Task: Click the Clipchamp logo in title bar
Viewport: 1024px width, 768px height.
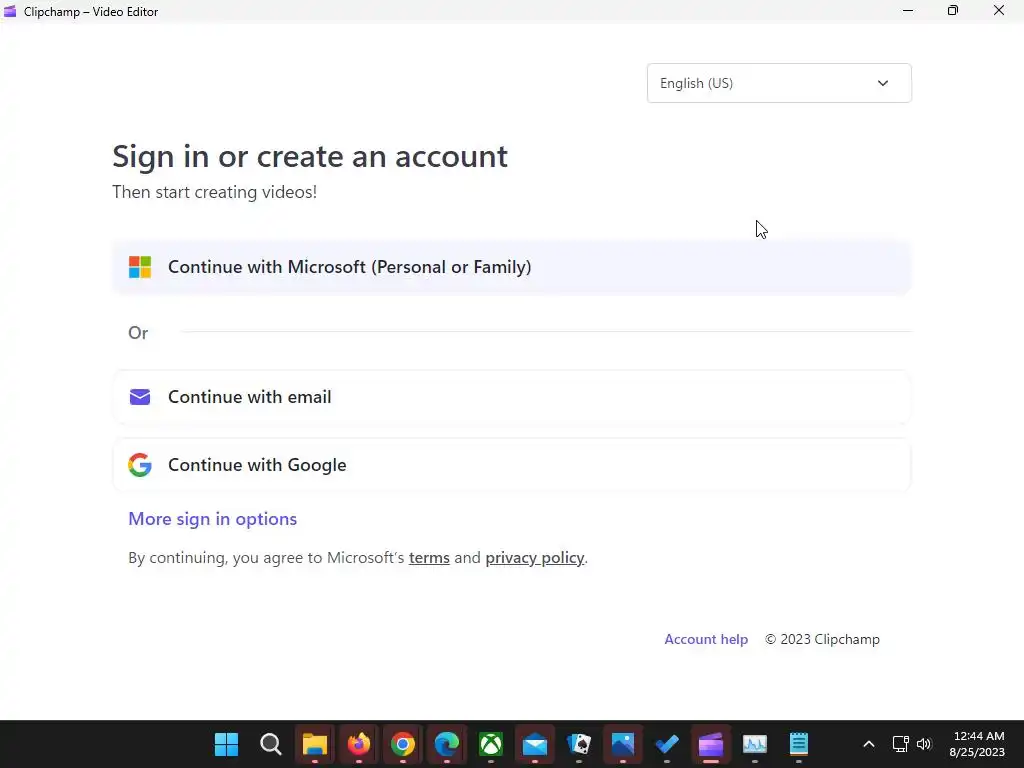Action: [x=10, y=11]
